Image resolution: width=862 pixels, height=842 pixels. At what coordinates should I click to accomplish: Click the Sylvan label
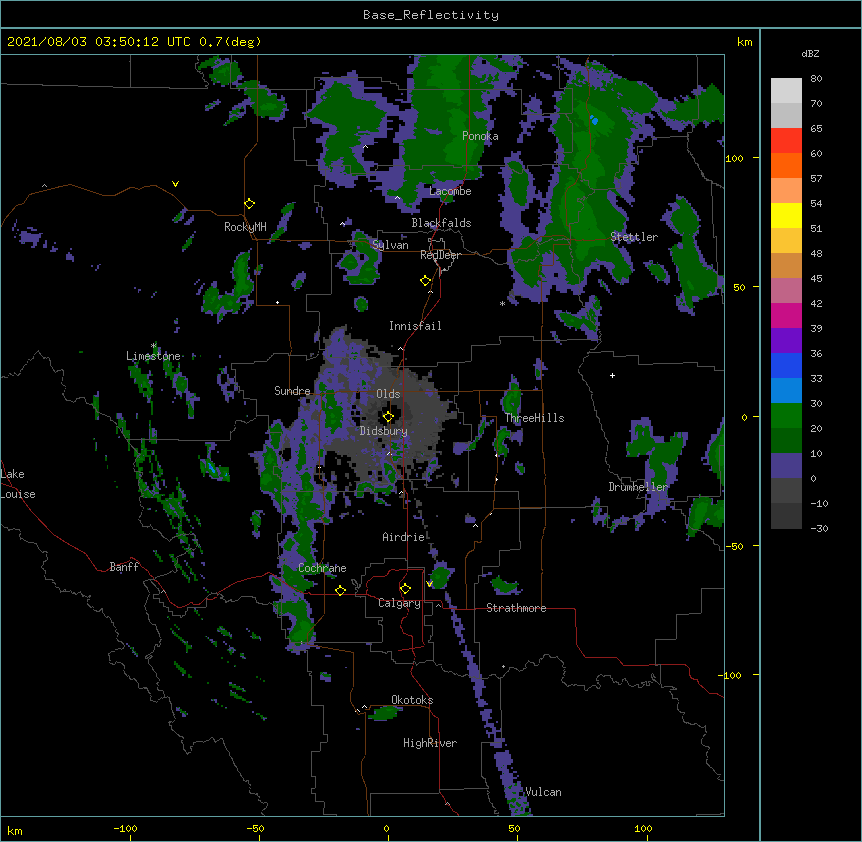390,245
